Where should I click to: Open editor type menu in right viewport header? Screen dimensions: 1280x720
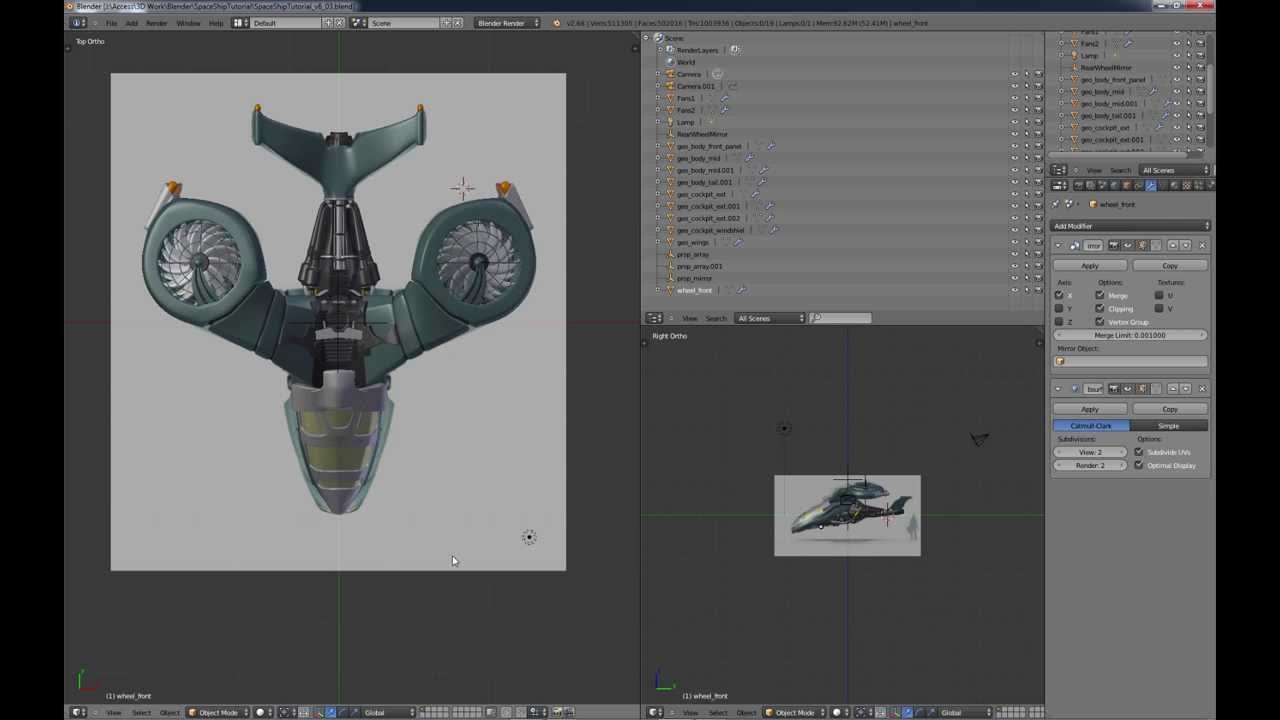[x=655, y=712]
